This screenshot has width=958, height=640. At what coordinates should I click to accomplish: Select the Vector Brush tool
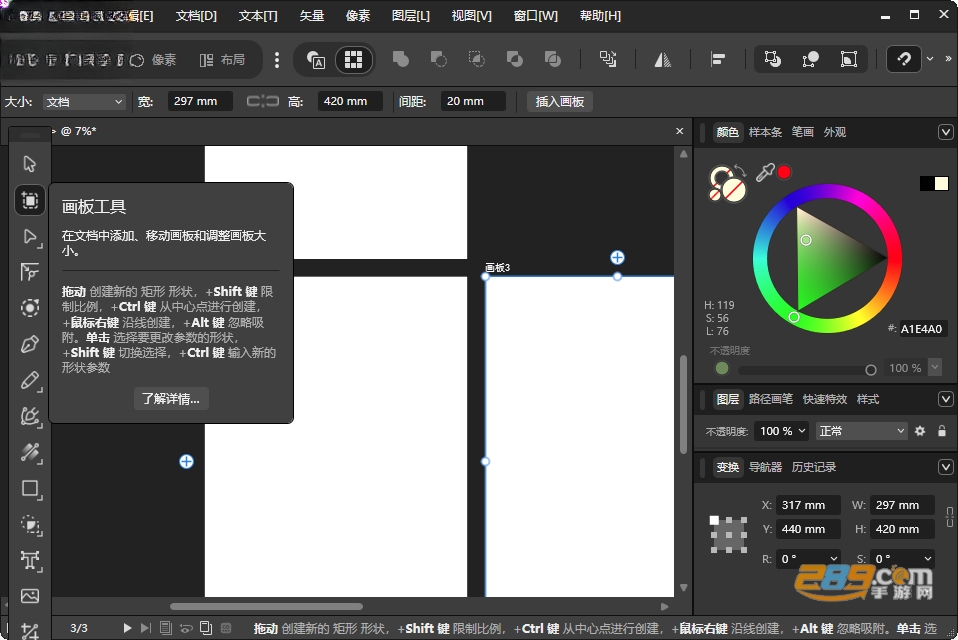click(x=29, y=416)
